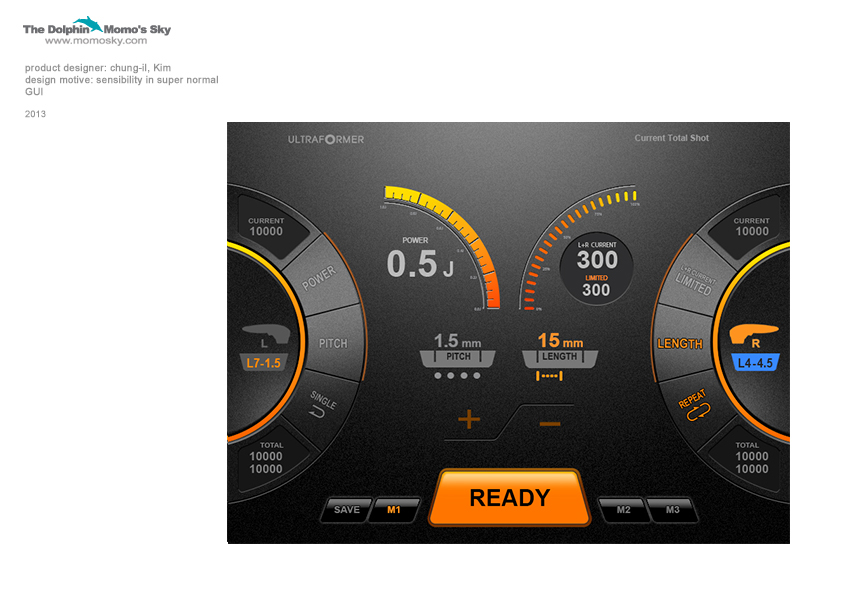842x595 pixels.
Task: Click the dolphin logo at top left
Action: tap(88, 24)
